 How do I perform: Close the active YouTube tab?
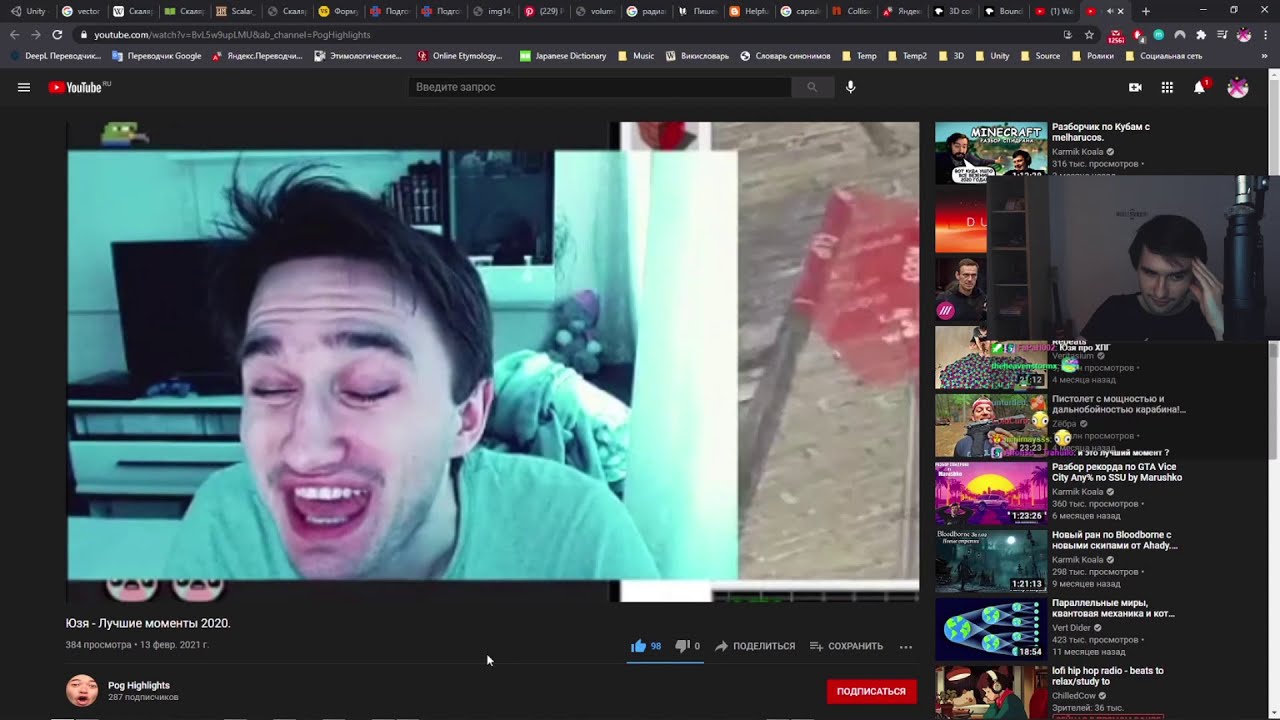(1120, 11)
